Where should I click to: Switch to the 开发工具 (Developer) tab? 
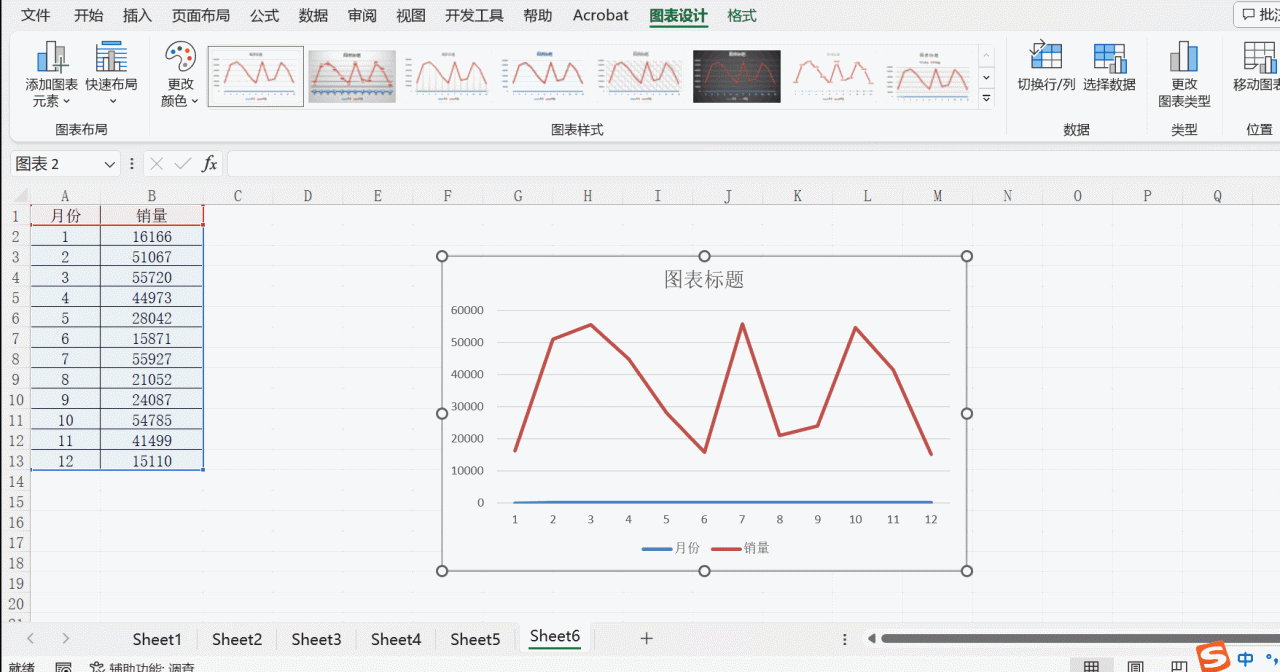(x=474, y=16)
